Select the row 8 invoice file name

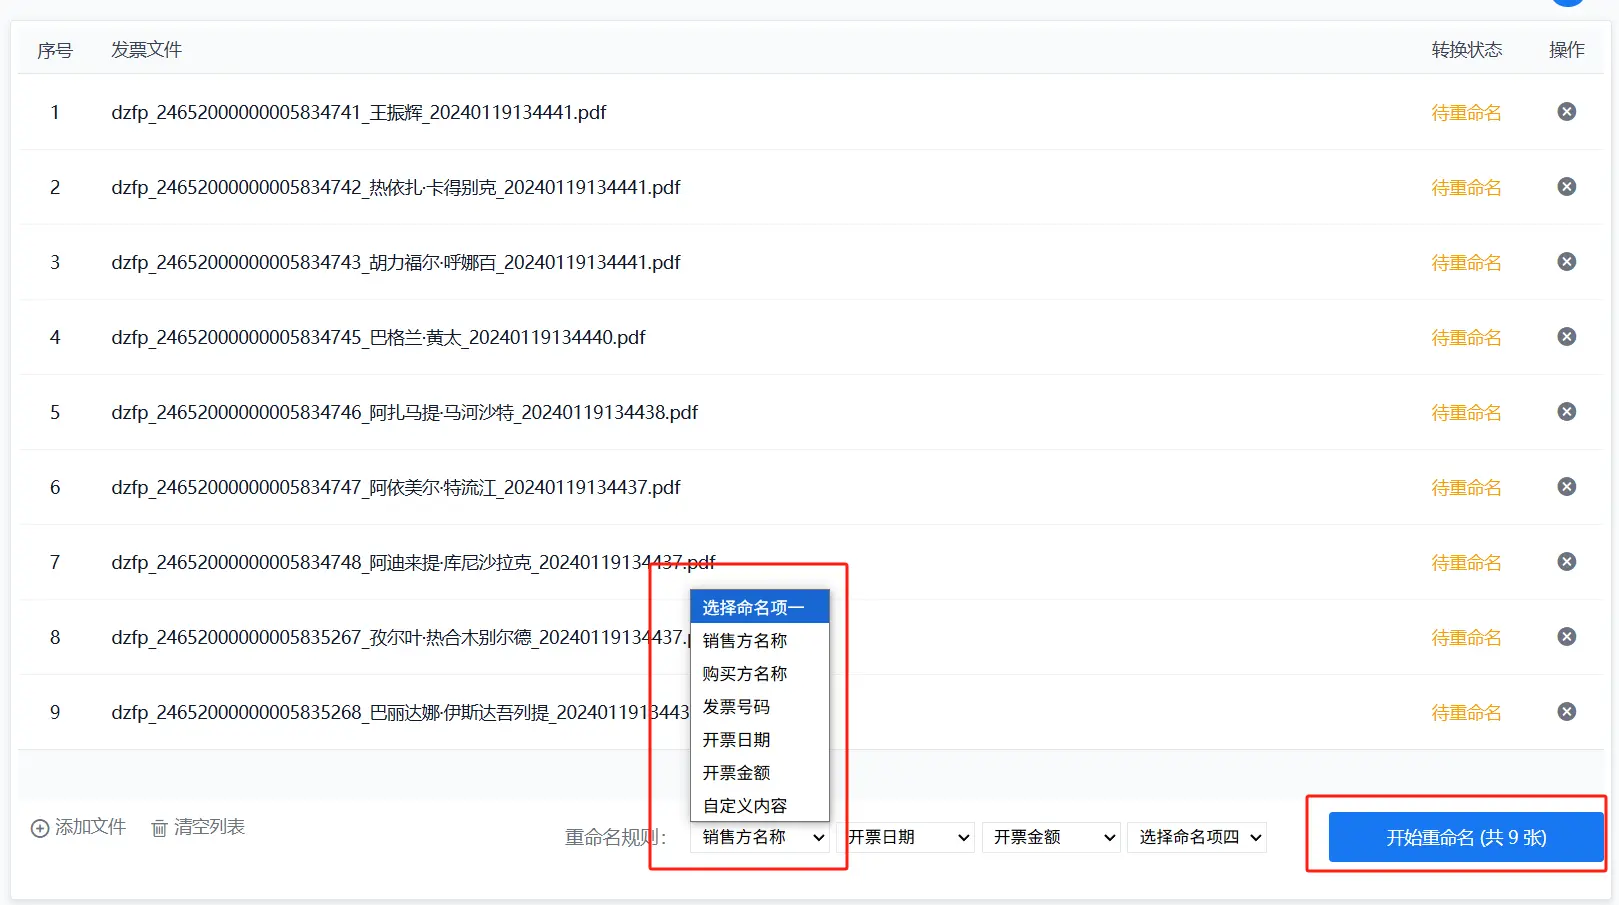[398, 637]
